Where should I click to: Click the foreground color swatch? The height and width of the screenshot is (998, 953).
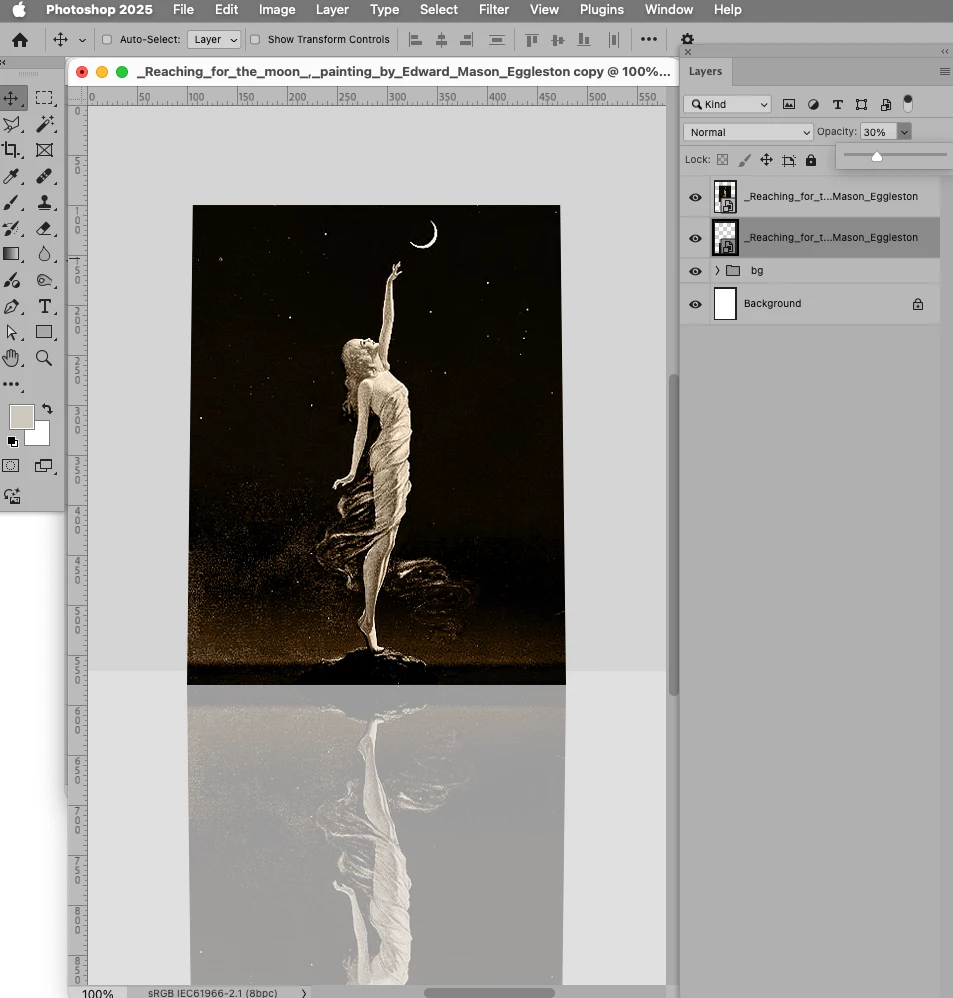[x=21, y=417]
